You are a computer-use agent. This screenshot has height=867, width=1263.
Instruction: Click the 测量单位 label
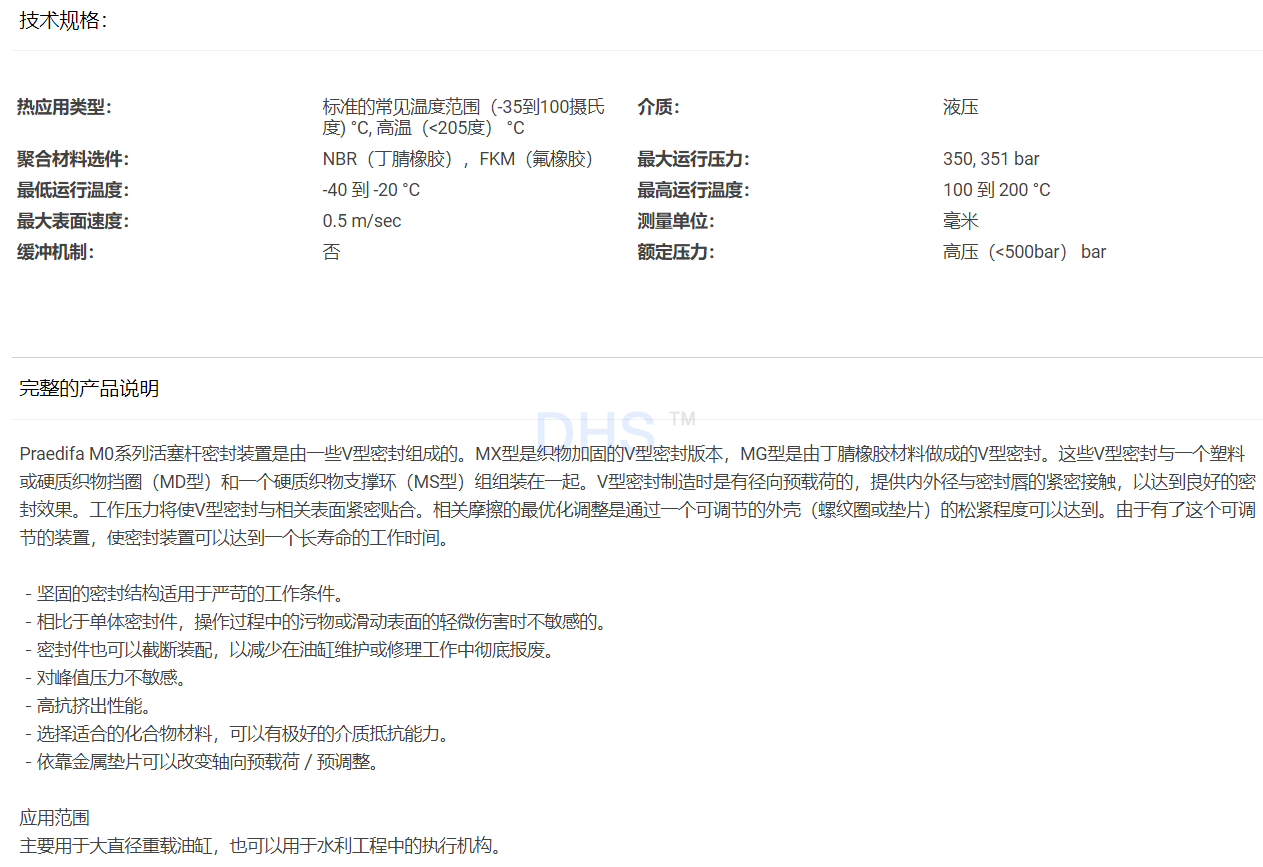click(676, 221)
